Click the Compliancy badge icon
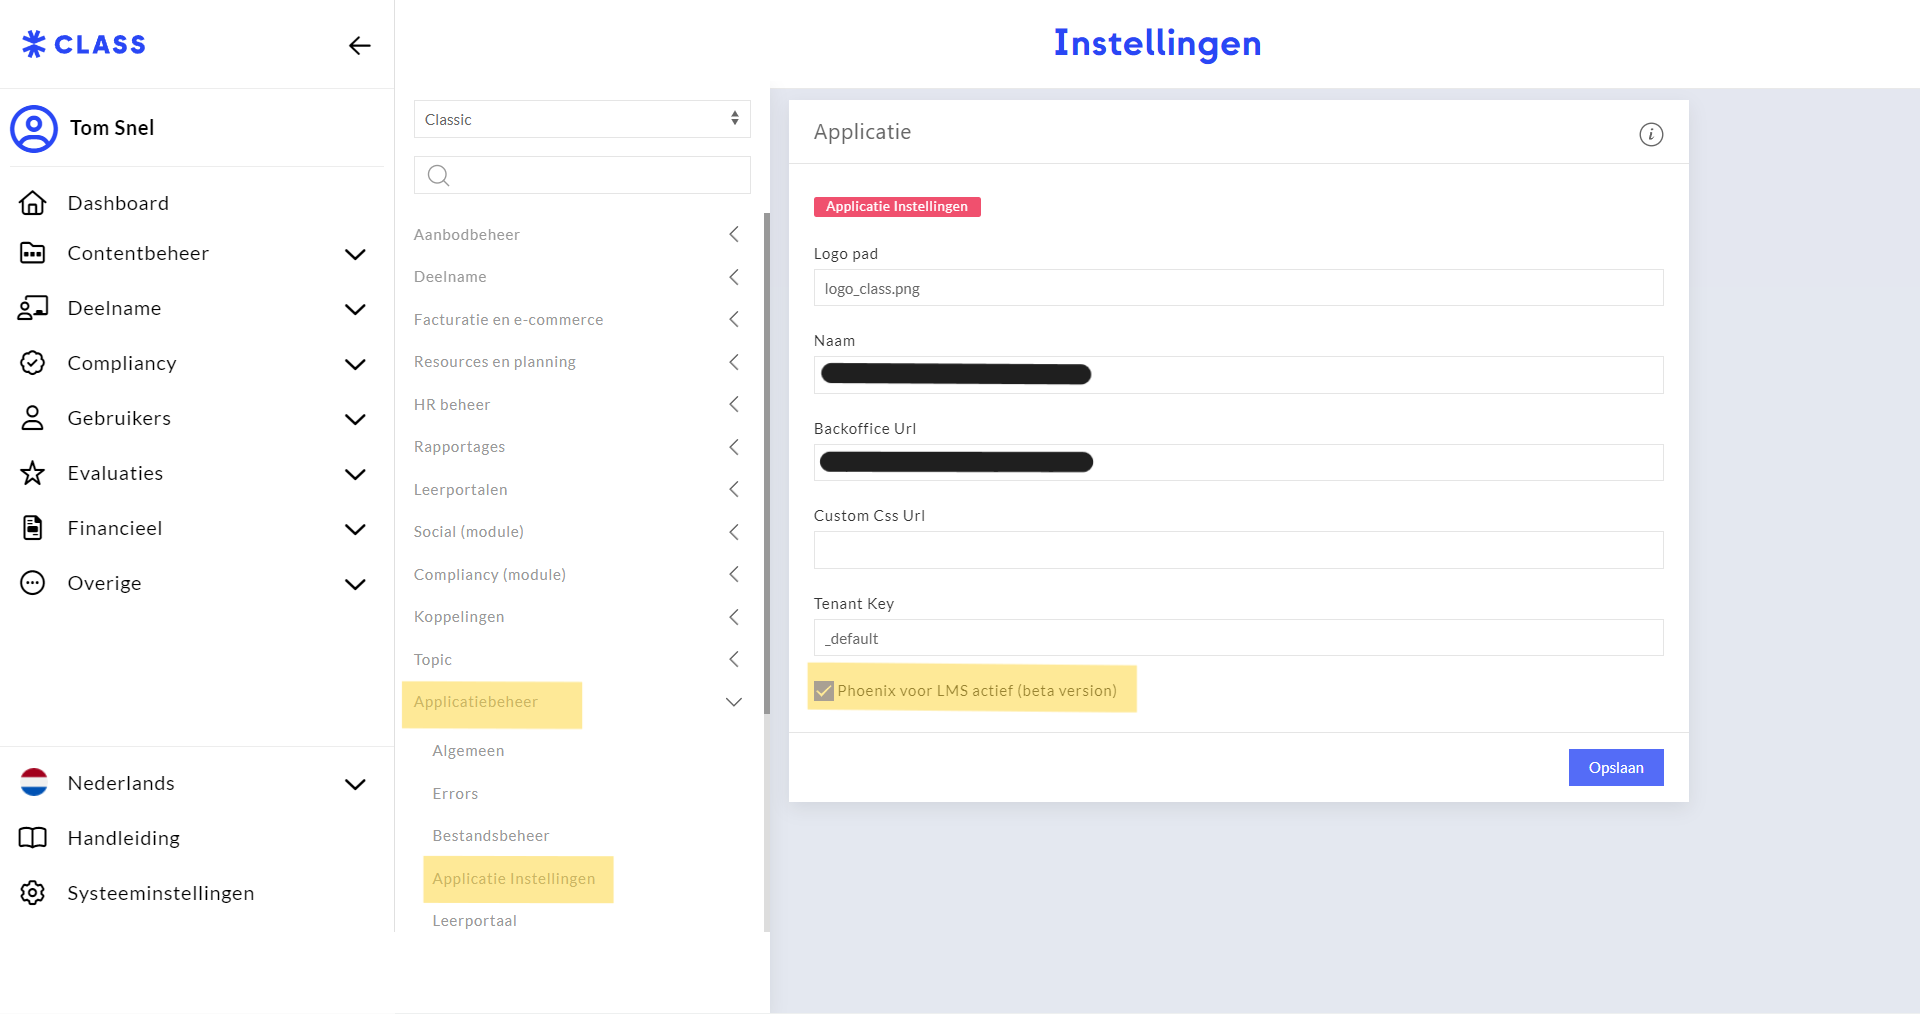Viewport: 1920px width, 1014px height. (33, 363)
